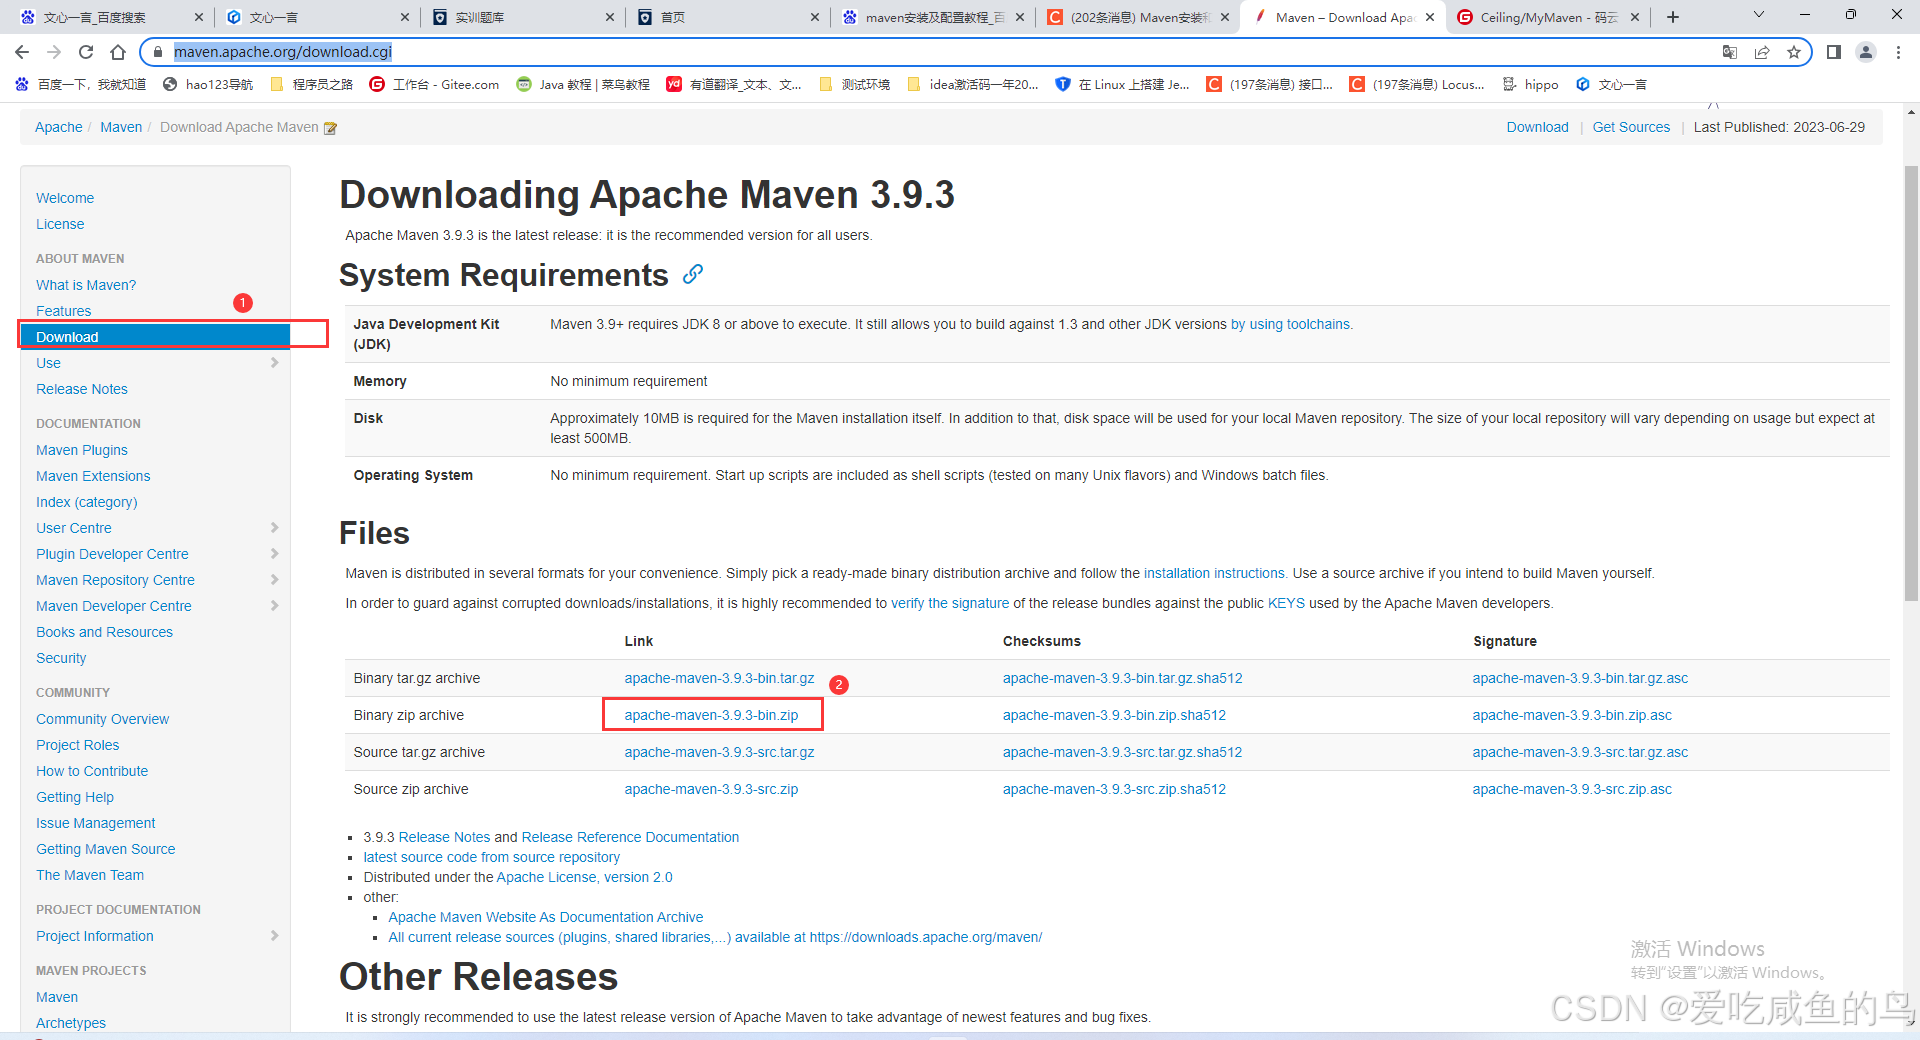Open 百度一下 bookmark
The height and width of the screenshot is (1040, 1920).
click(81, 85)
